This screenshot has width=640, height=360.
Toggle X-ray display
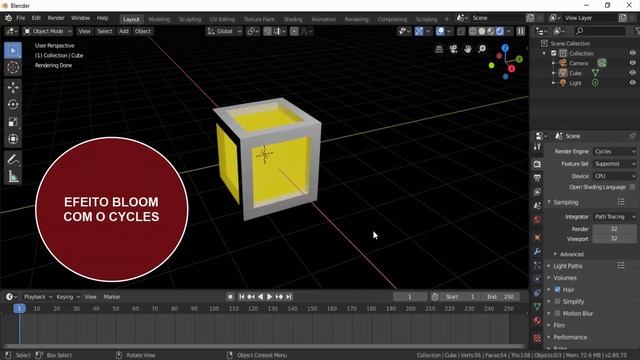(x=461, y=31)
